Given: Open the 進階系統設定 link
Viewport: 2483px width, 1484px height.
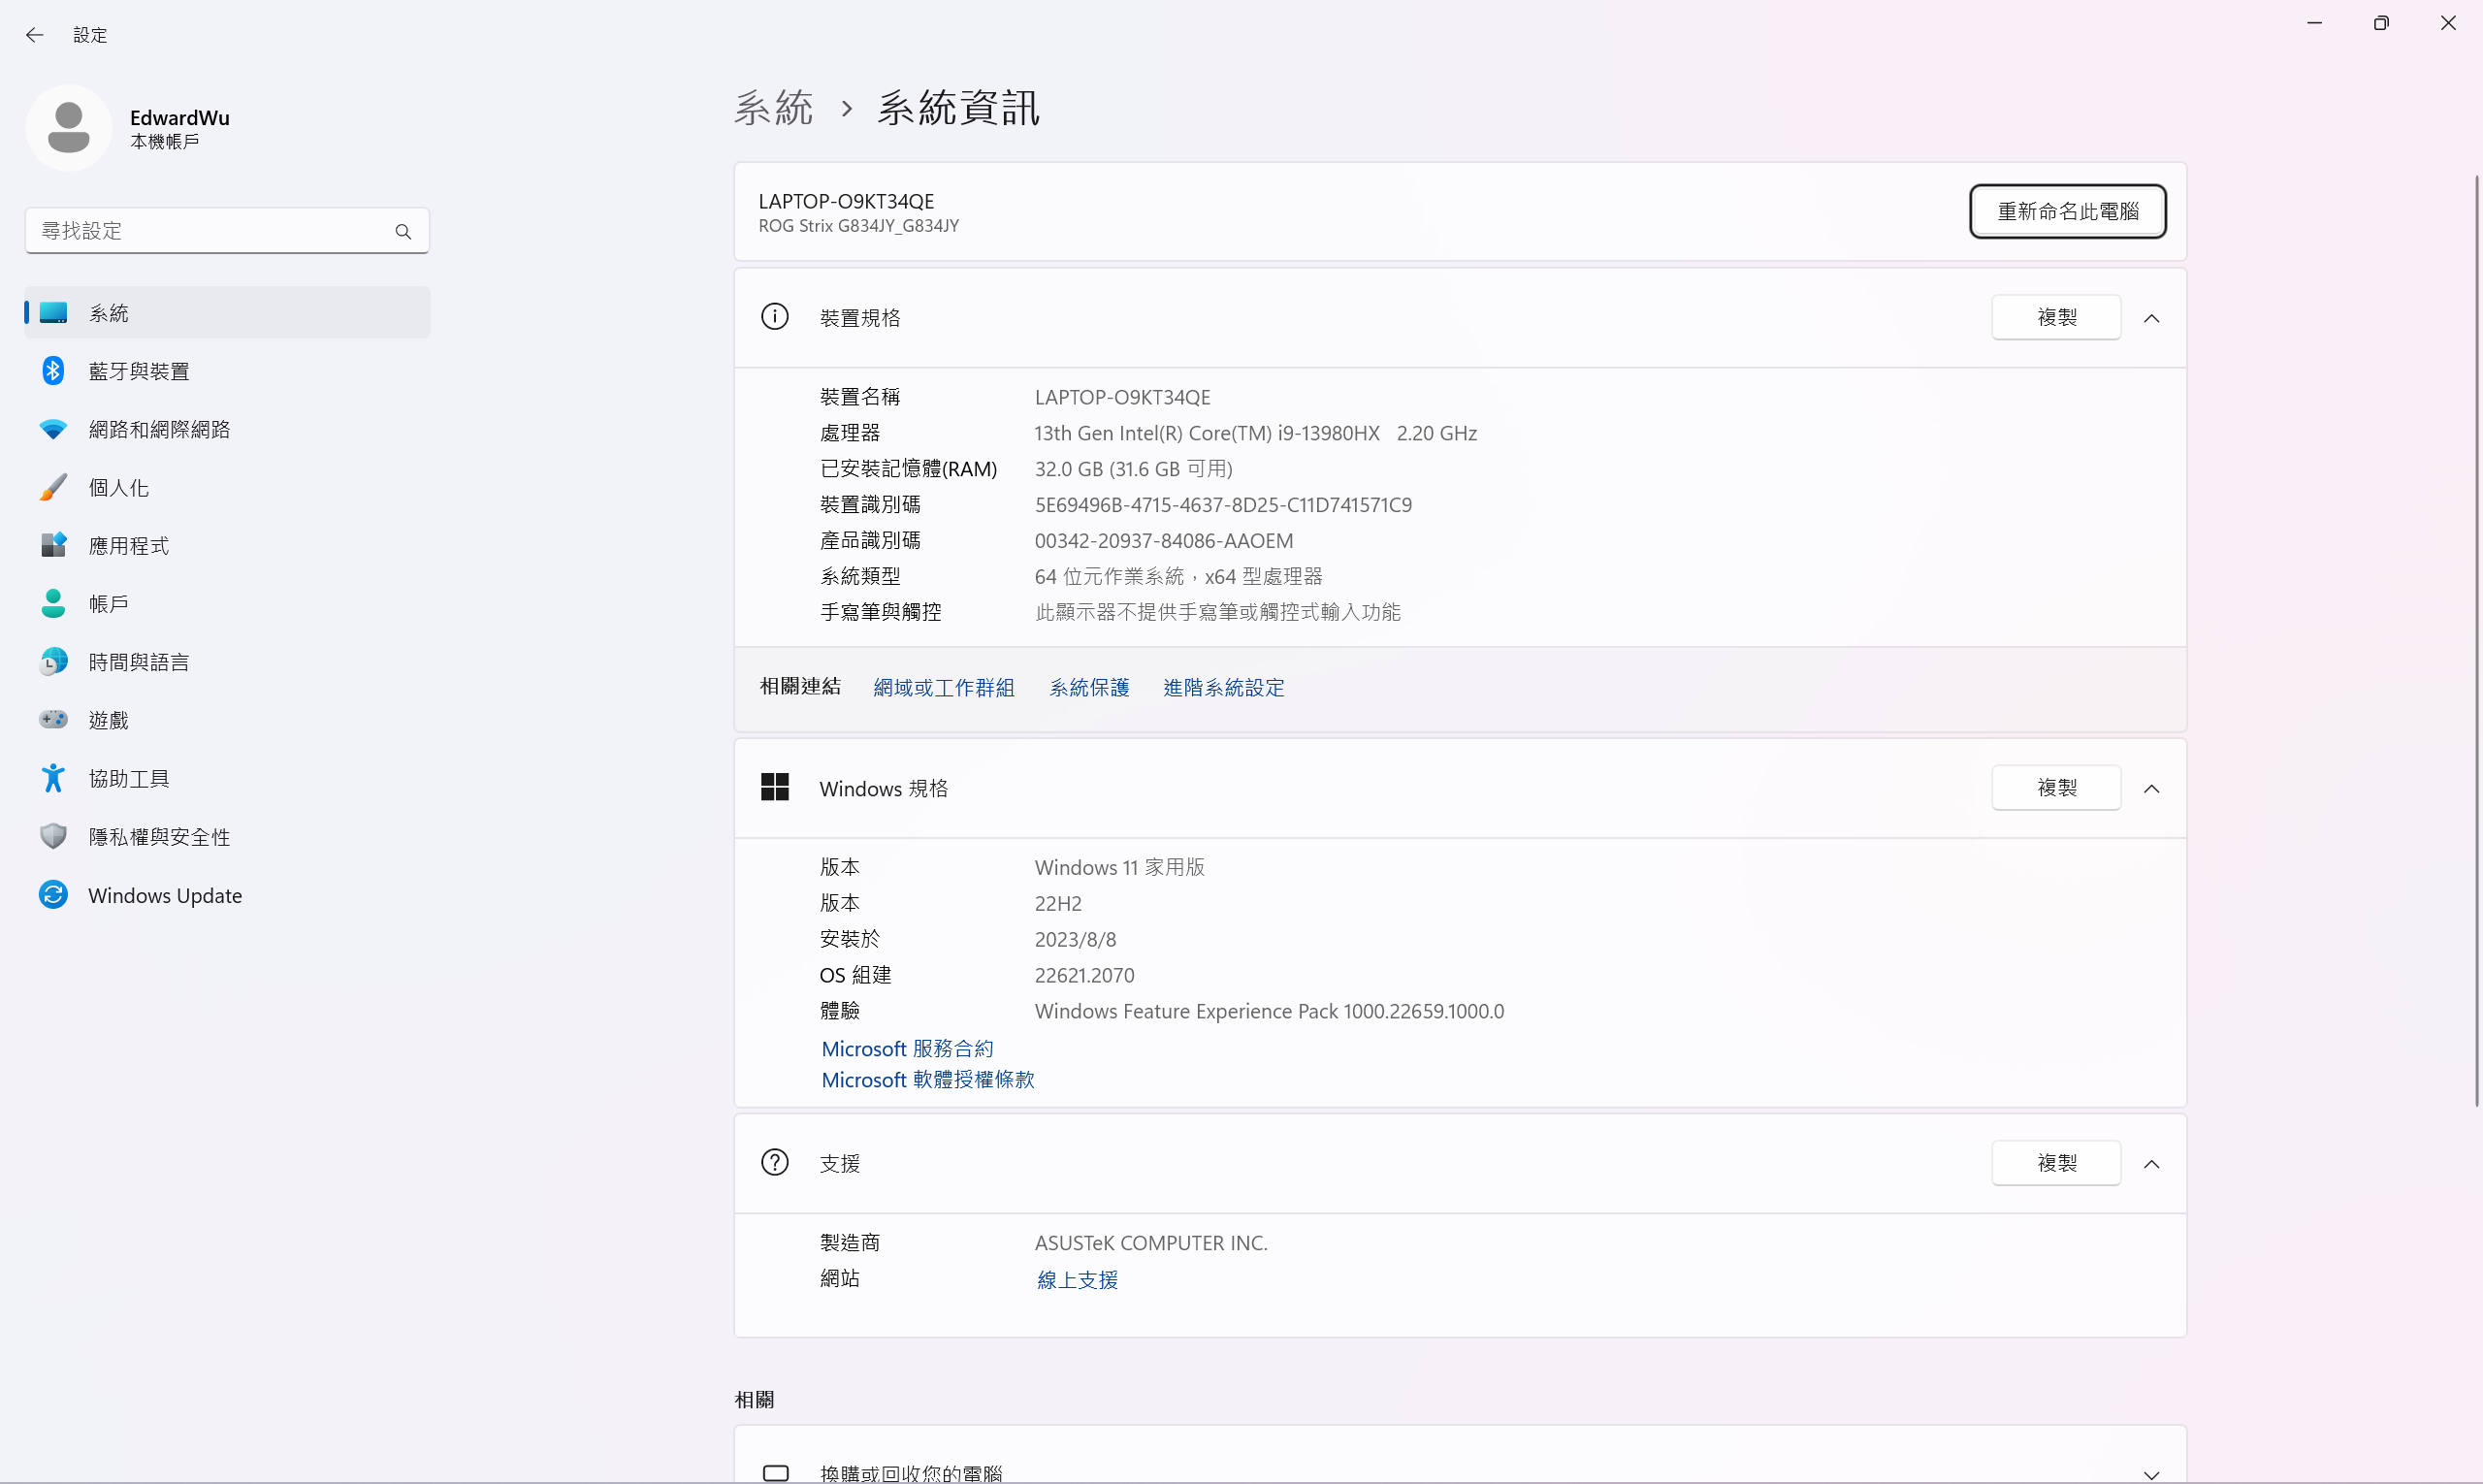Looking at the screenshot, I should (x=1223, y=688).
